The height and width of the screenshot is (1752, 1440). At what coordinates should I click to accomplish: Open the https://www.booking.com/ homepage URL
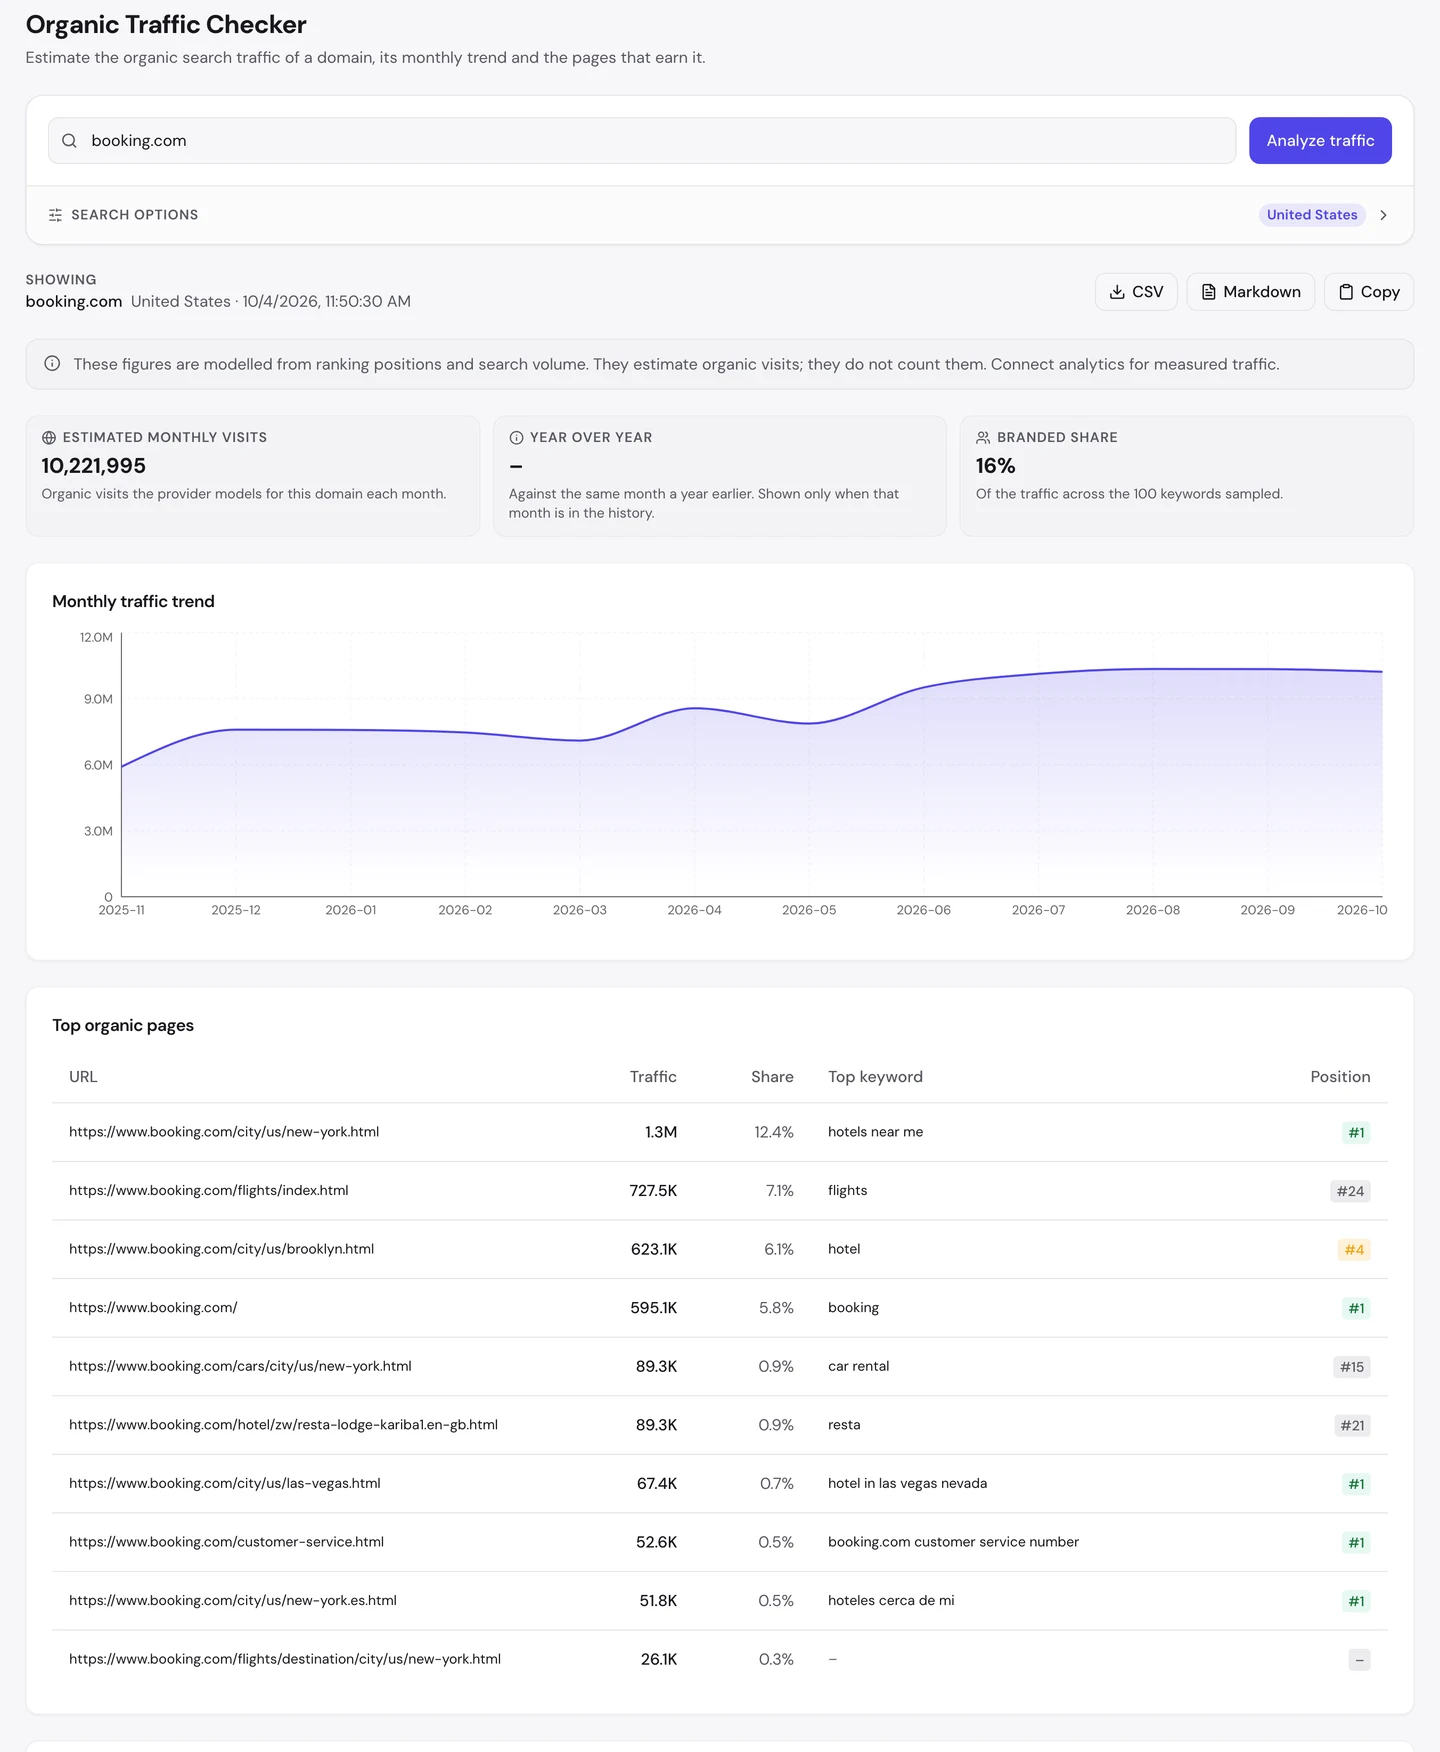pyautogui.click(x=153, y=1307)
